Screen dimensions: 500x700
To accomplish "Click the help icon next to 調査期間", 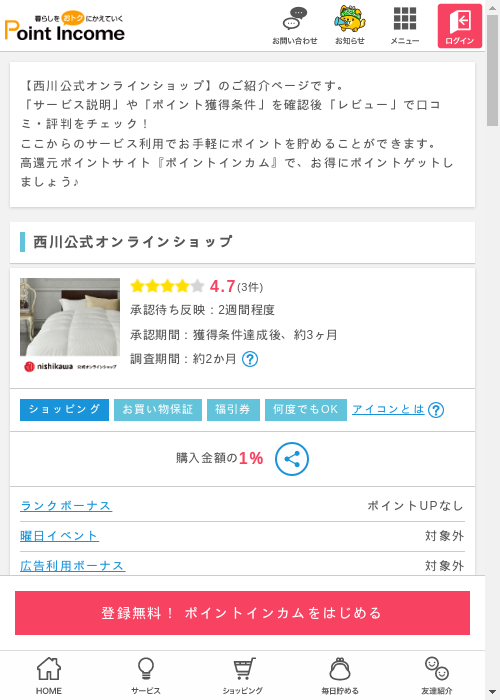I will point(250,359).
